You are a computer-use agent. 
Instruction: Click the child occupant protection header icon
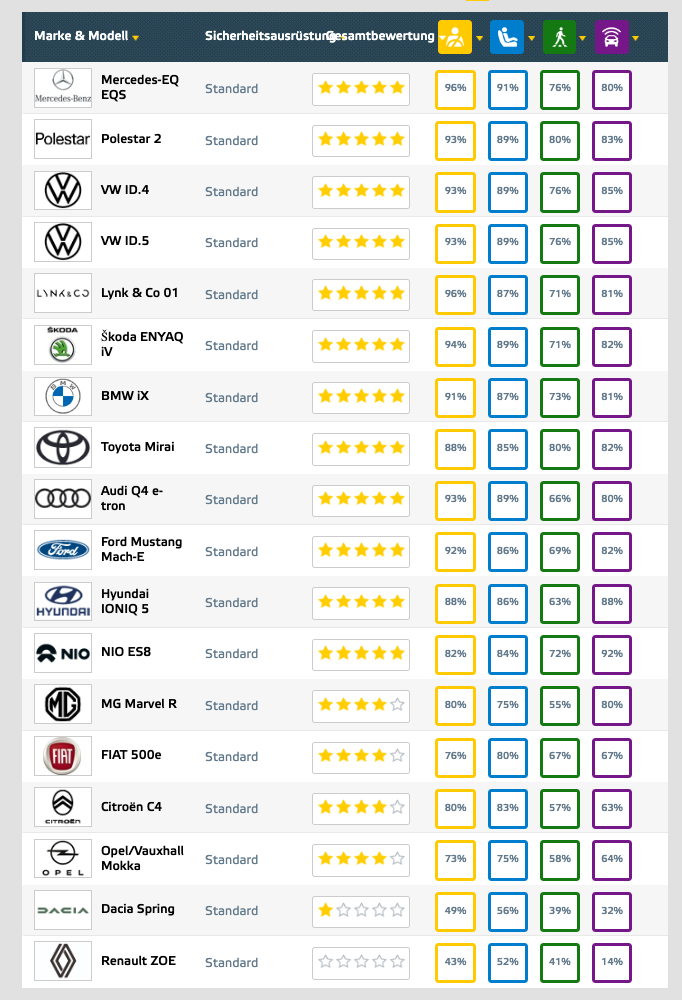click(x=508, y=37)
